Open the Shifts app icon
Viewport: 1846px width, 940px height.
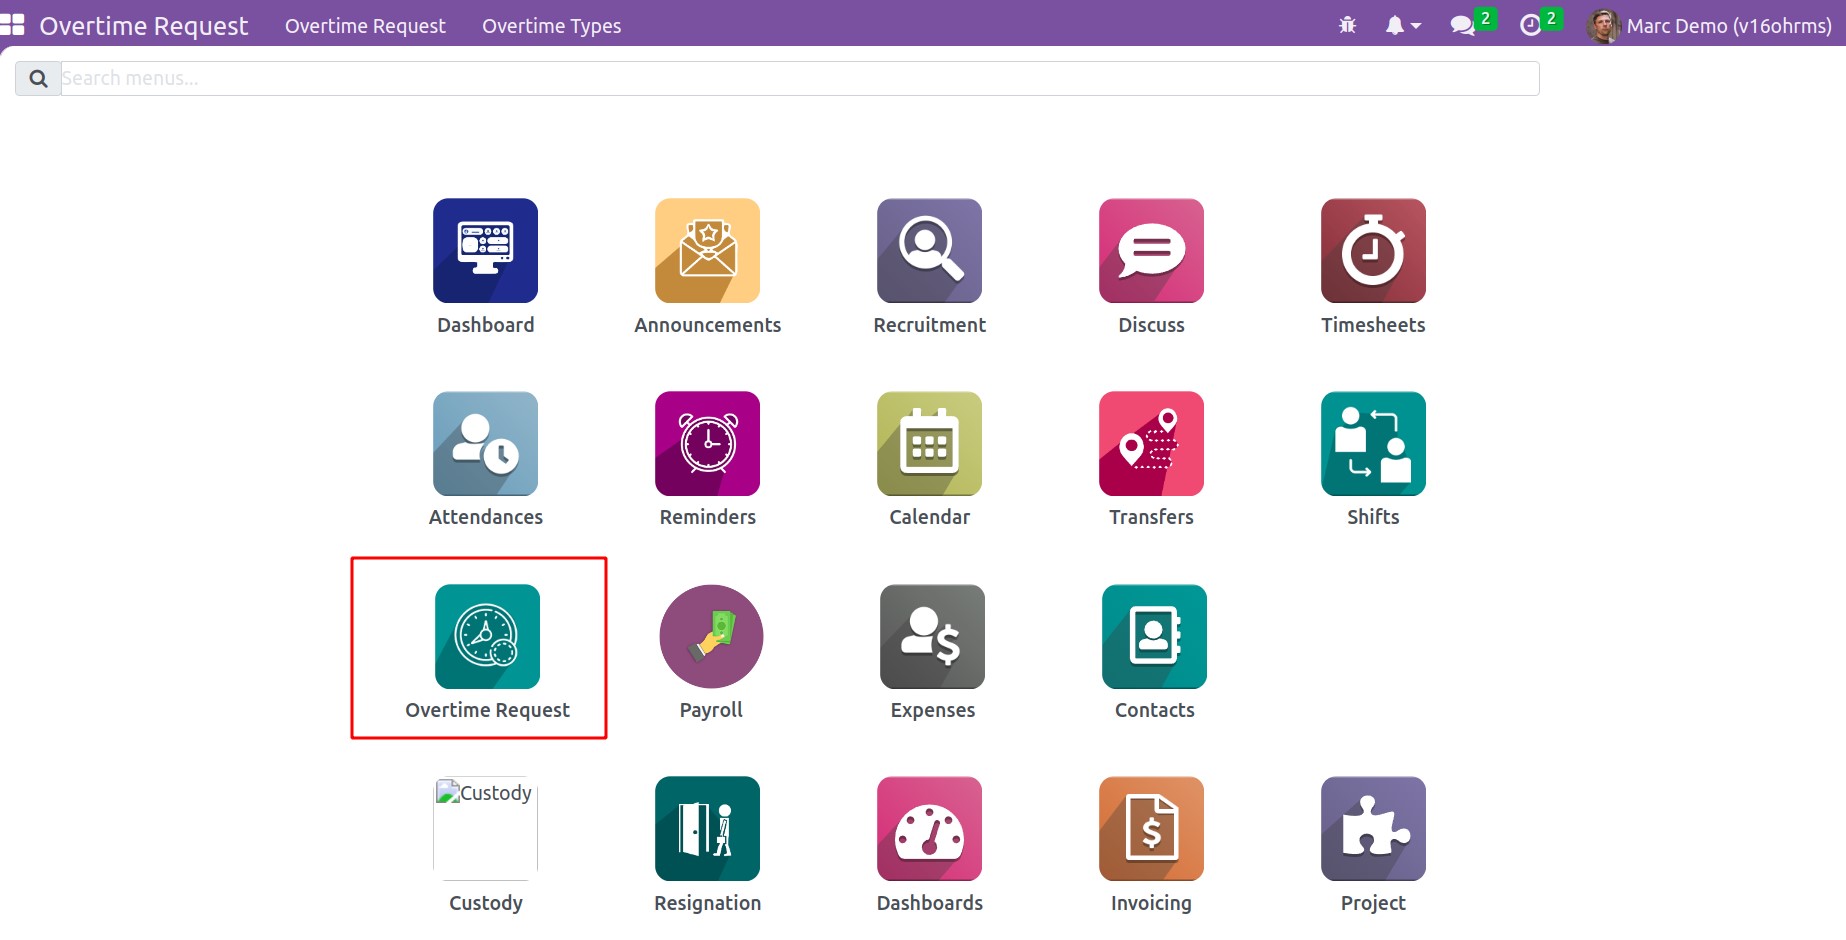(1372, 444)
